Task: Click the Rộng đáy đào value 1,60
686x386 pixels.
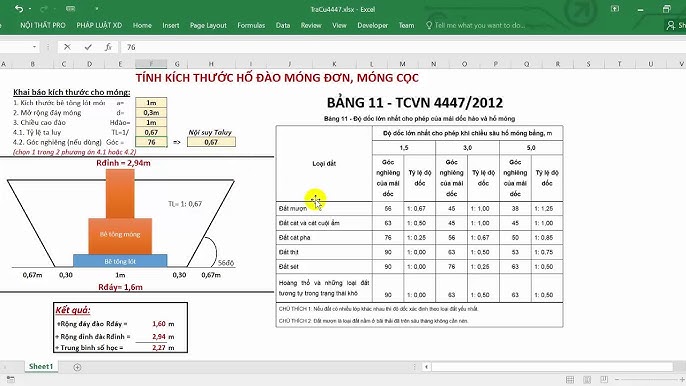Action: 159,324
